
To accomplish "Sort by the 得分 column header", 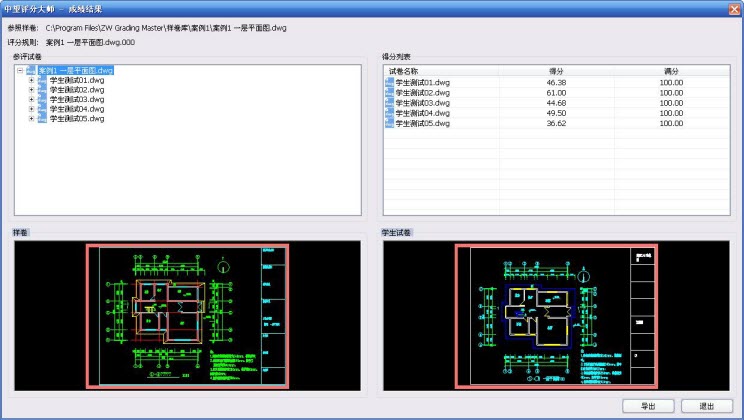I will [557, 72].
